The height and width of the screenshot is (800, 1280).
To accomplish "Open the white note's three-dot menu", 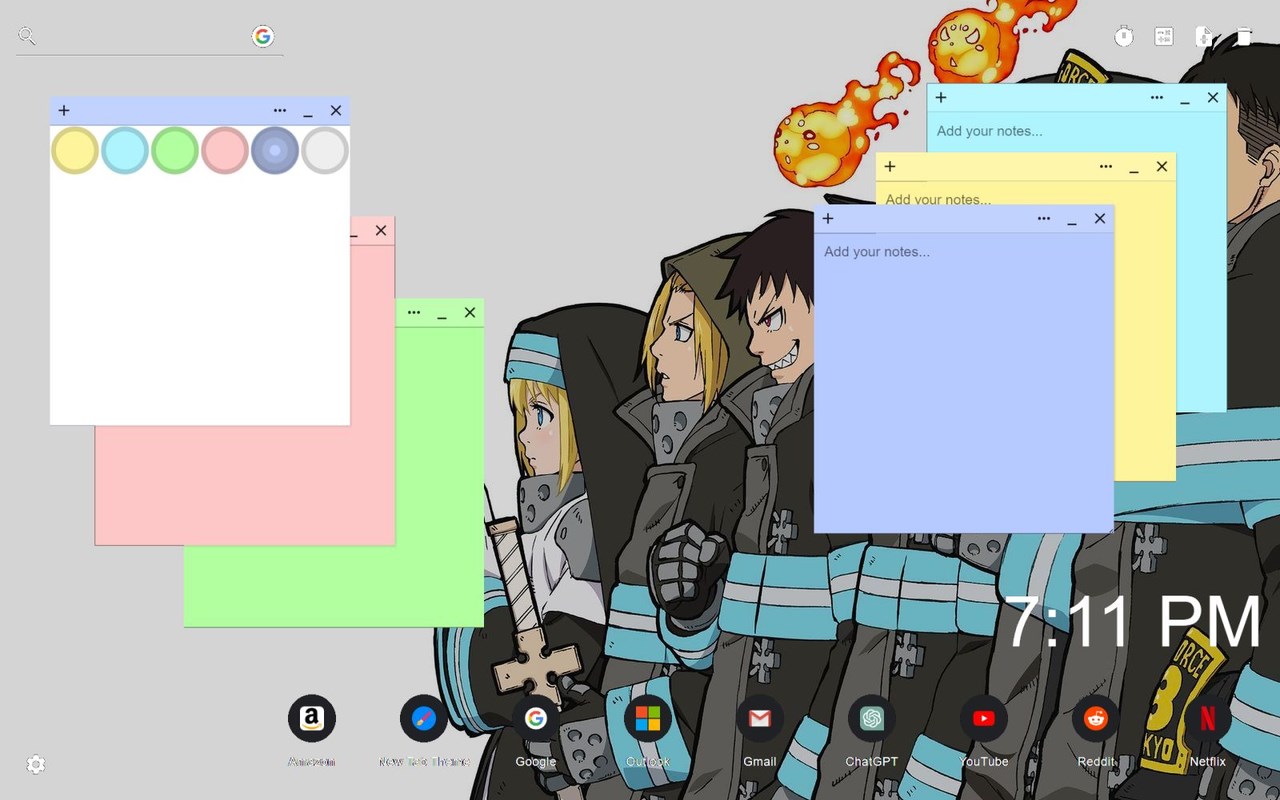I will pyautogui.click(x=280, y=111).
